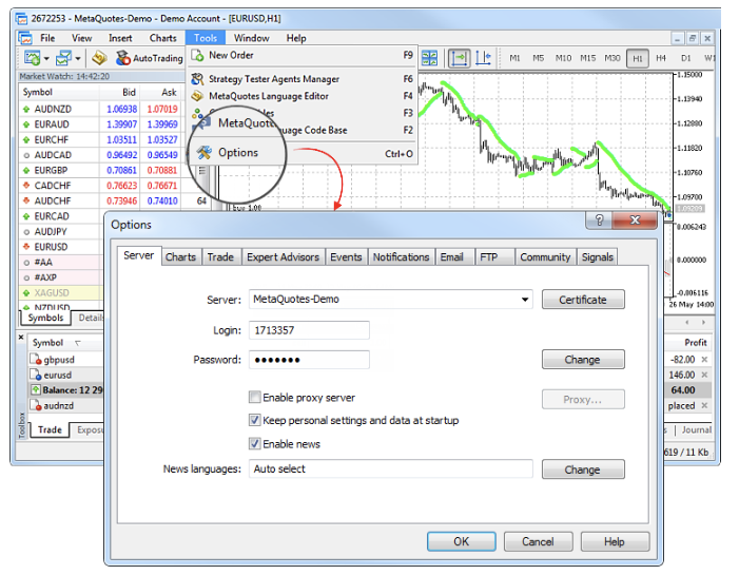740x576 pixels.
Task: Close the gbpusd position with the x
Action: click(704, 360)
